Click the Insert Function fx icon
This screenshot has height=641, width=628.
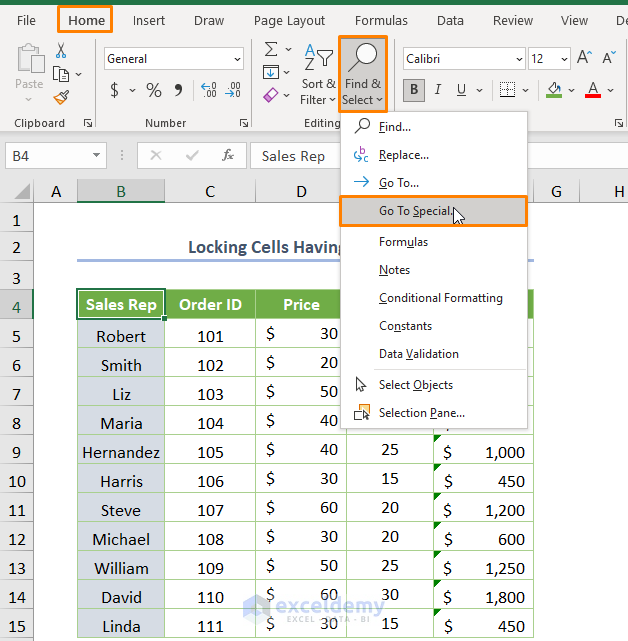228,155
